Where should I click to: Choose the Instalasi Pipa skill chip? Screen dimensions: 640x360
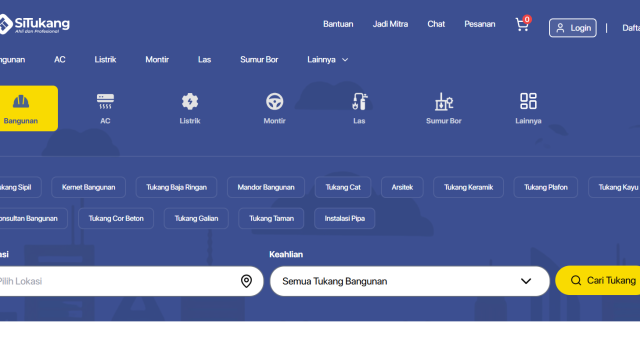344,218
